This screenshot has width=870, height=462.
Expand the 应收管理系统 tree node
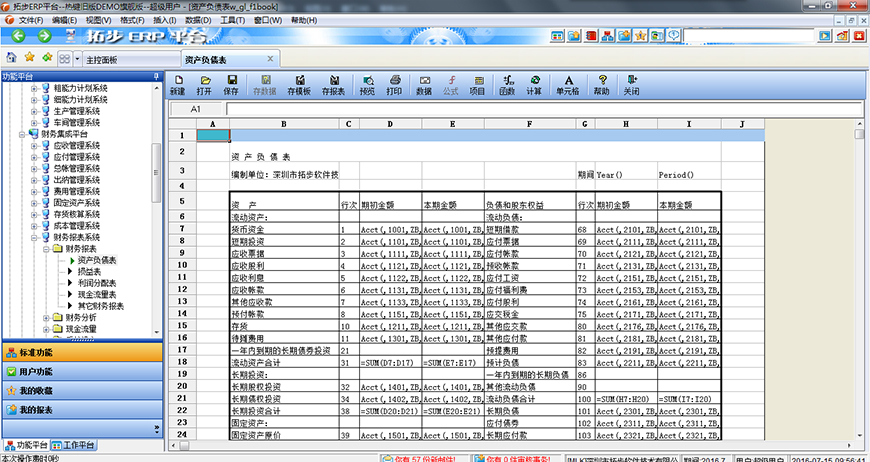(x=34, y=144)
